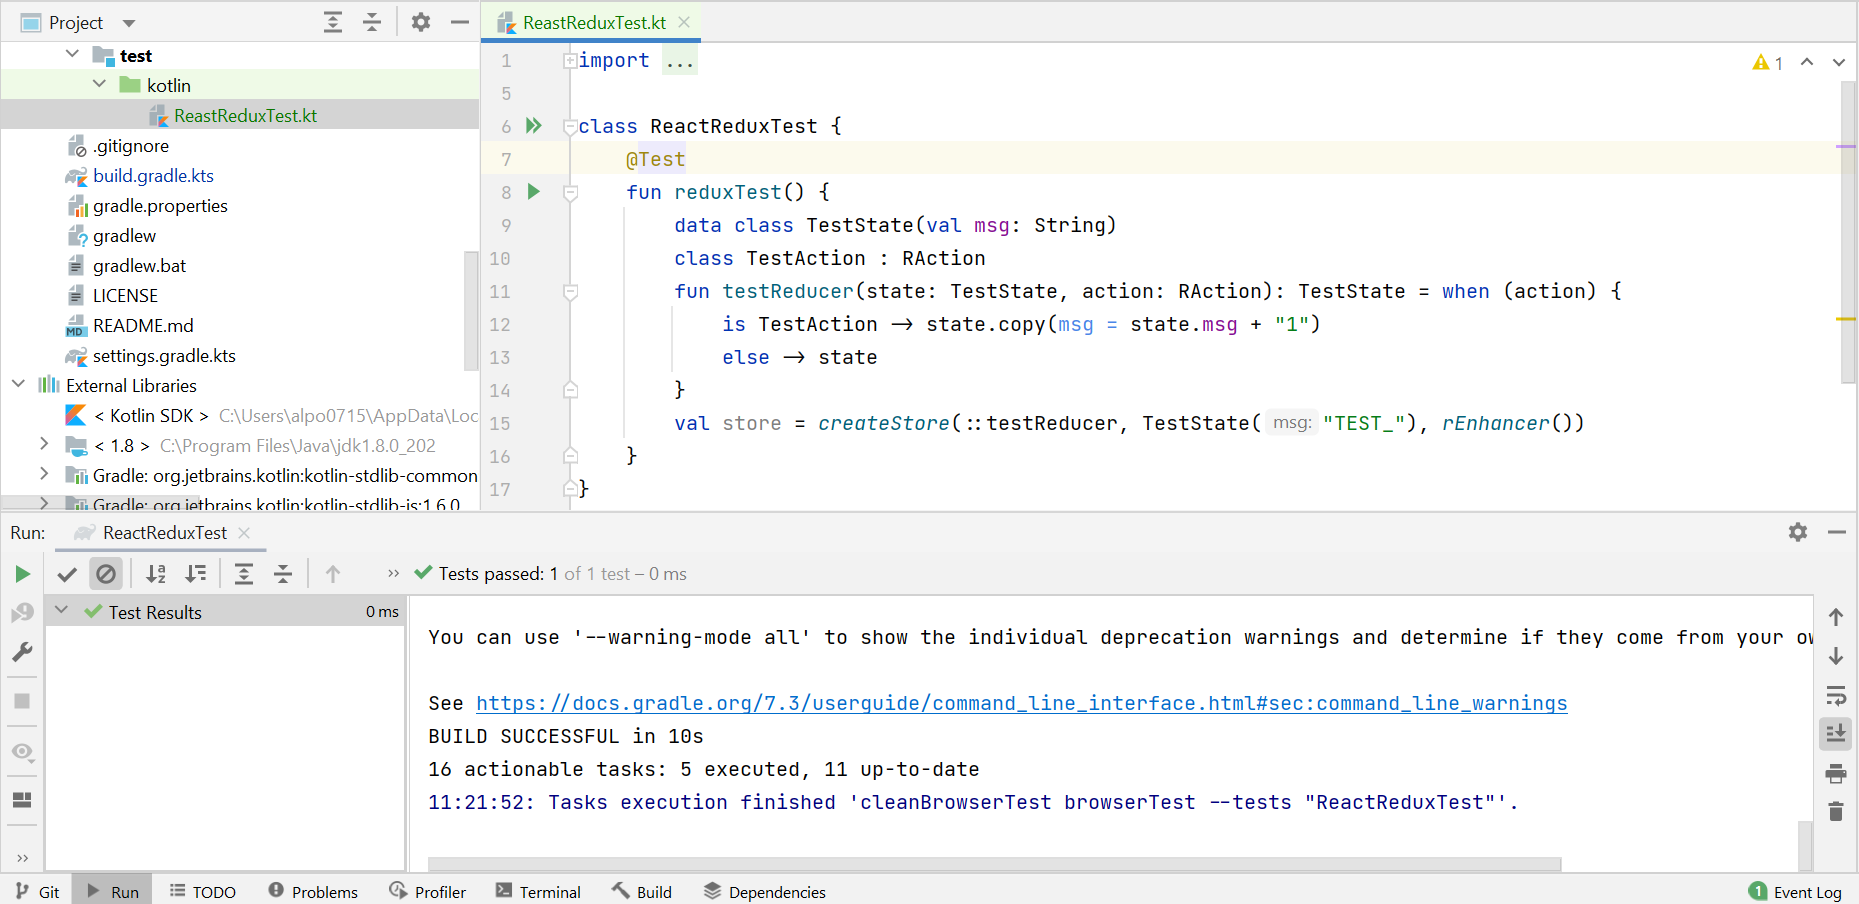Open wrench settings icon in Run panel
The image size is (1859, 904).
[x=22, y=652]
